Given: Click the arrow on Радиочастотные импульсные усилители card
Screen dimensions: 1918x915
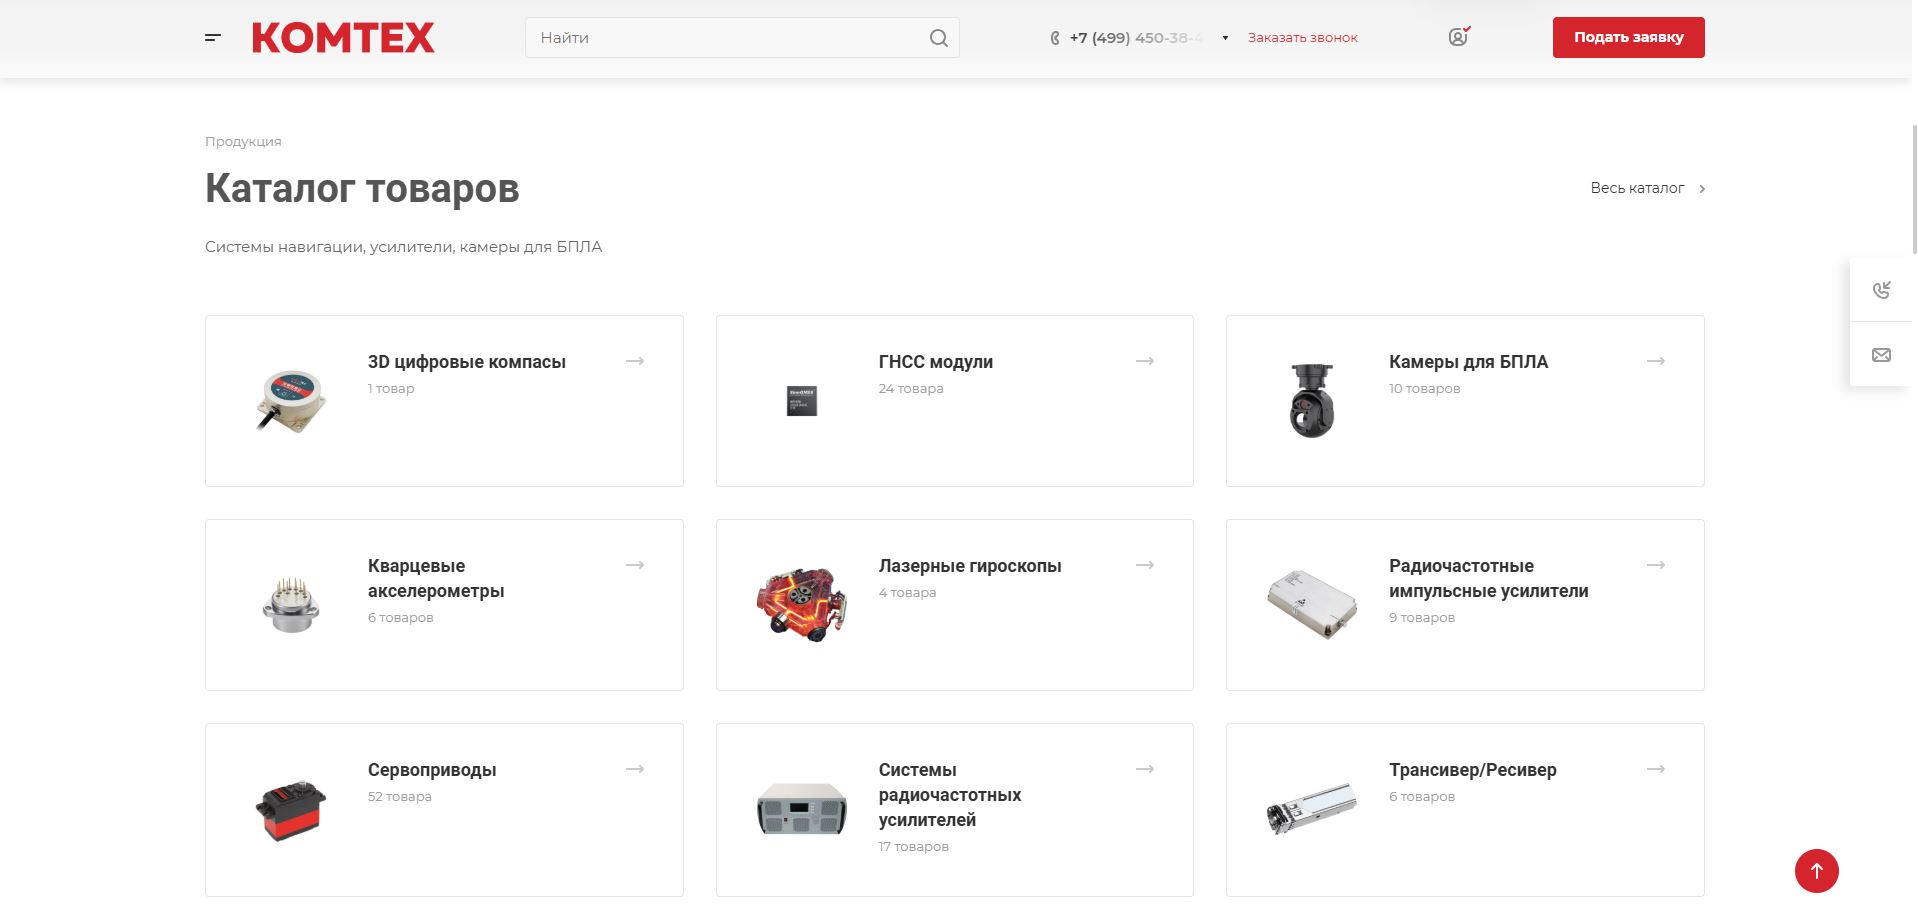Looking at the screenshot, I should pos(1656,565).
